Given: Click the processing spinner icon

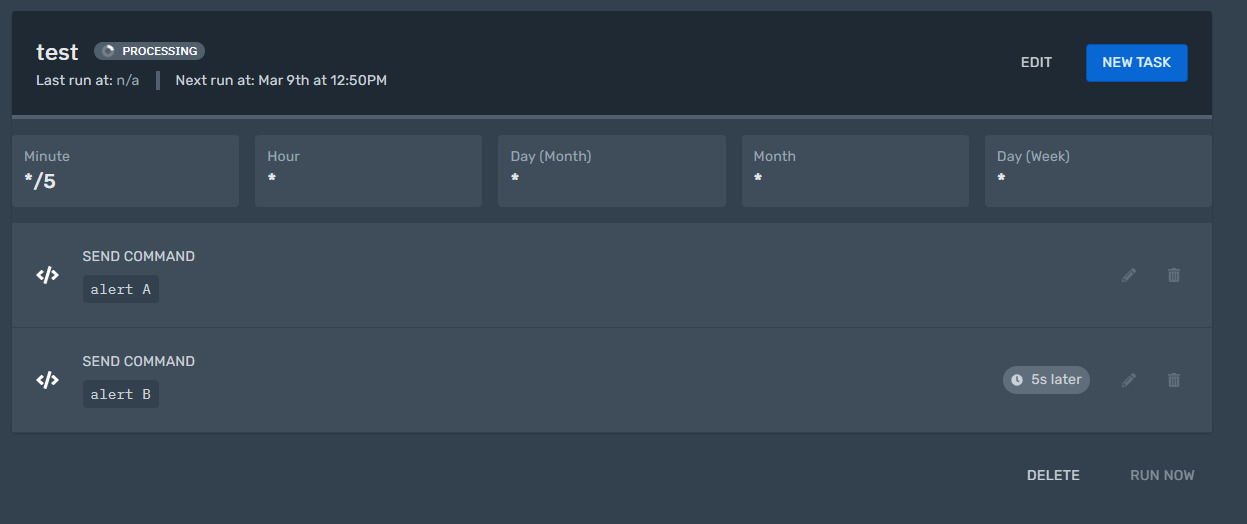Looking at the screenshot, I should pyautogui.click(x=109, y=51).
